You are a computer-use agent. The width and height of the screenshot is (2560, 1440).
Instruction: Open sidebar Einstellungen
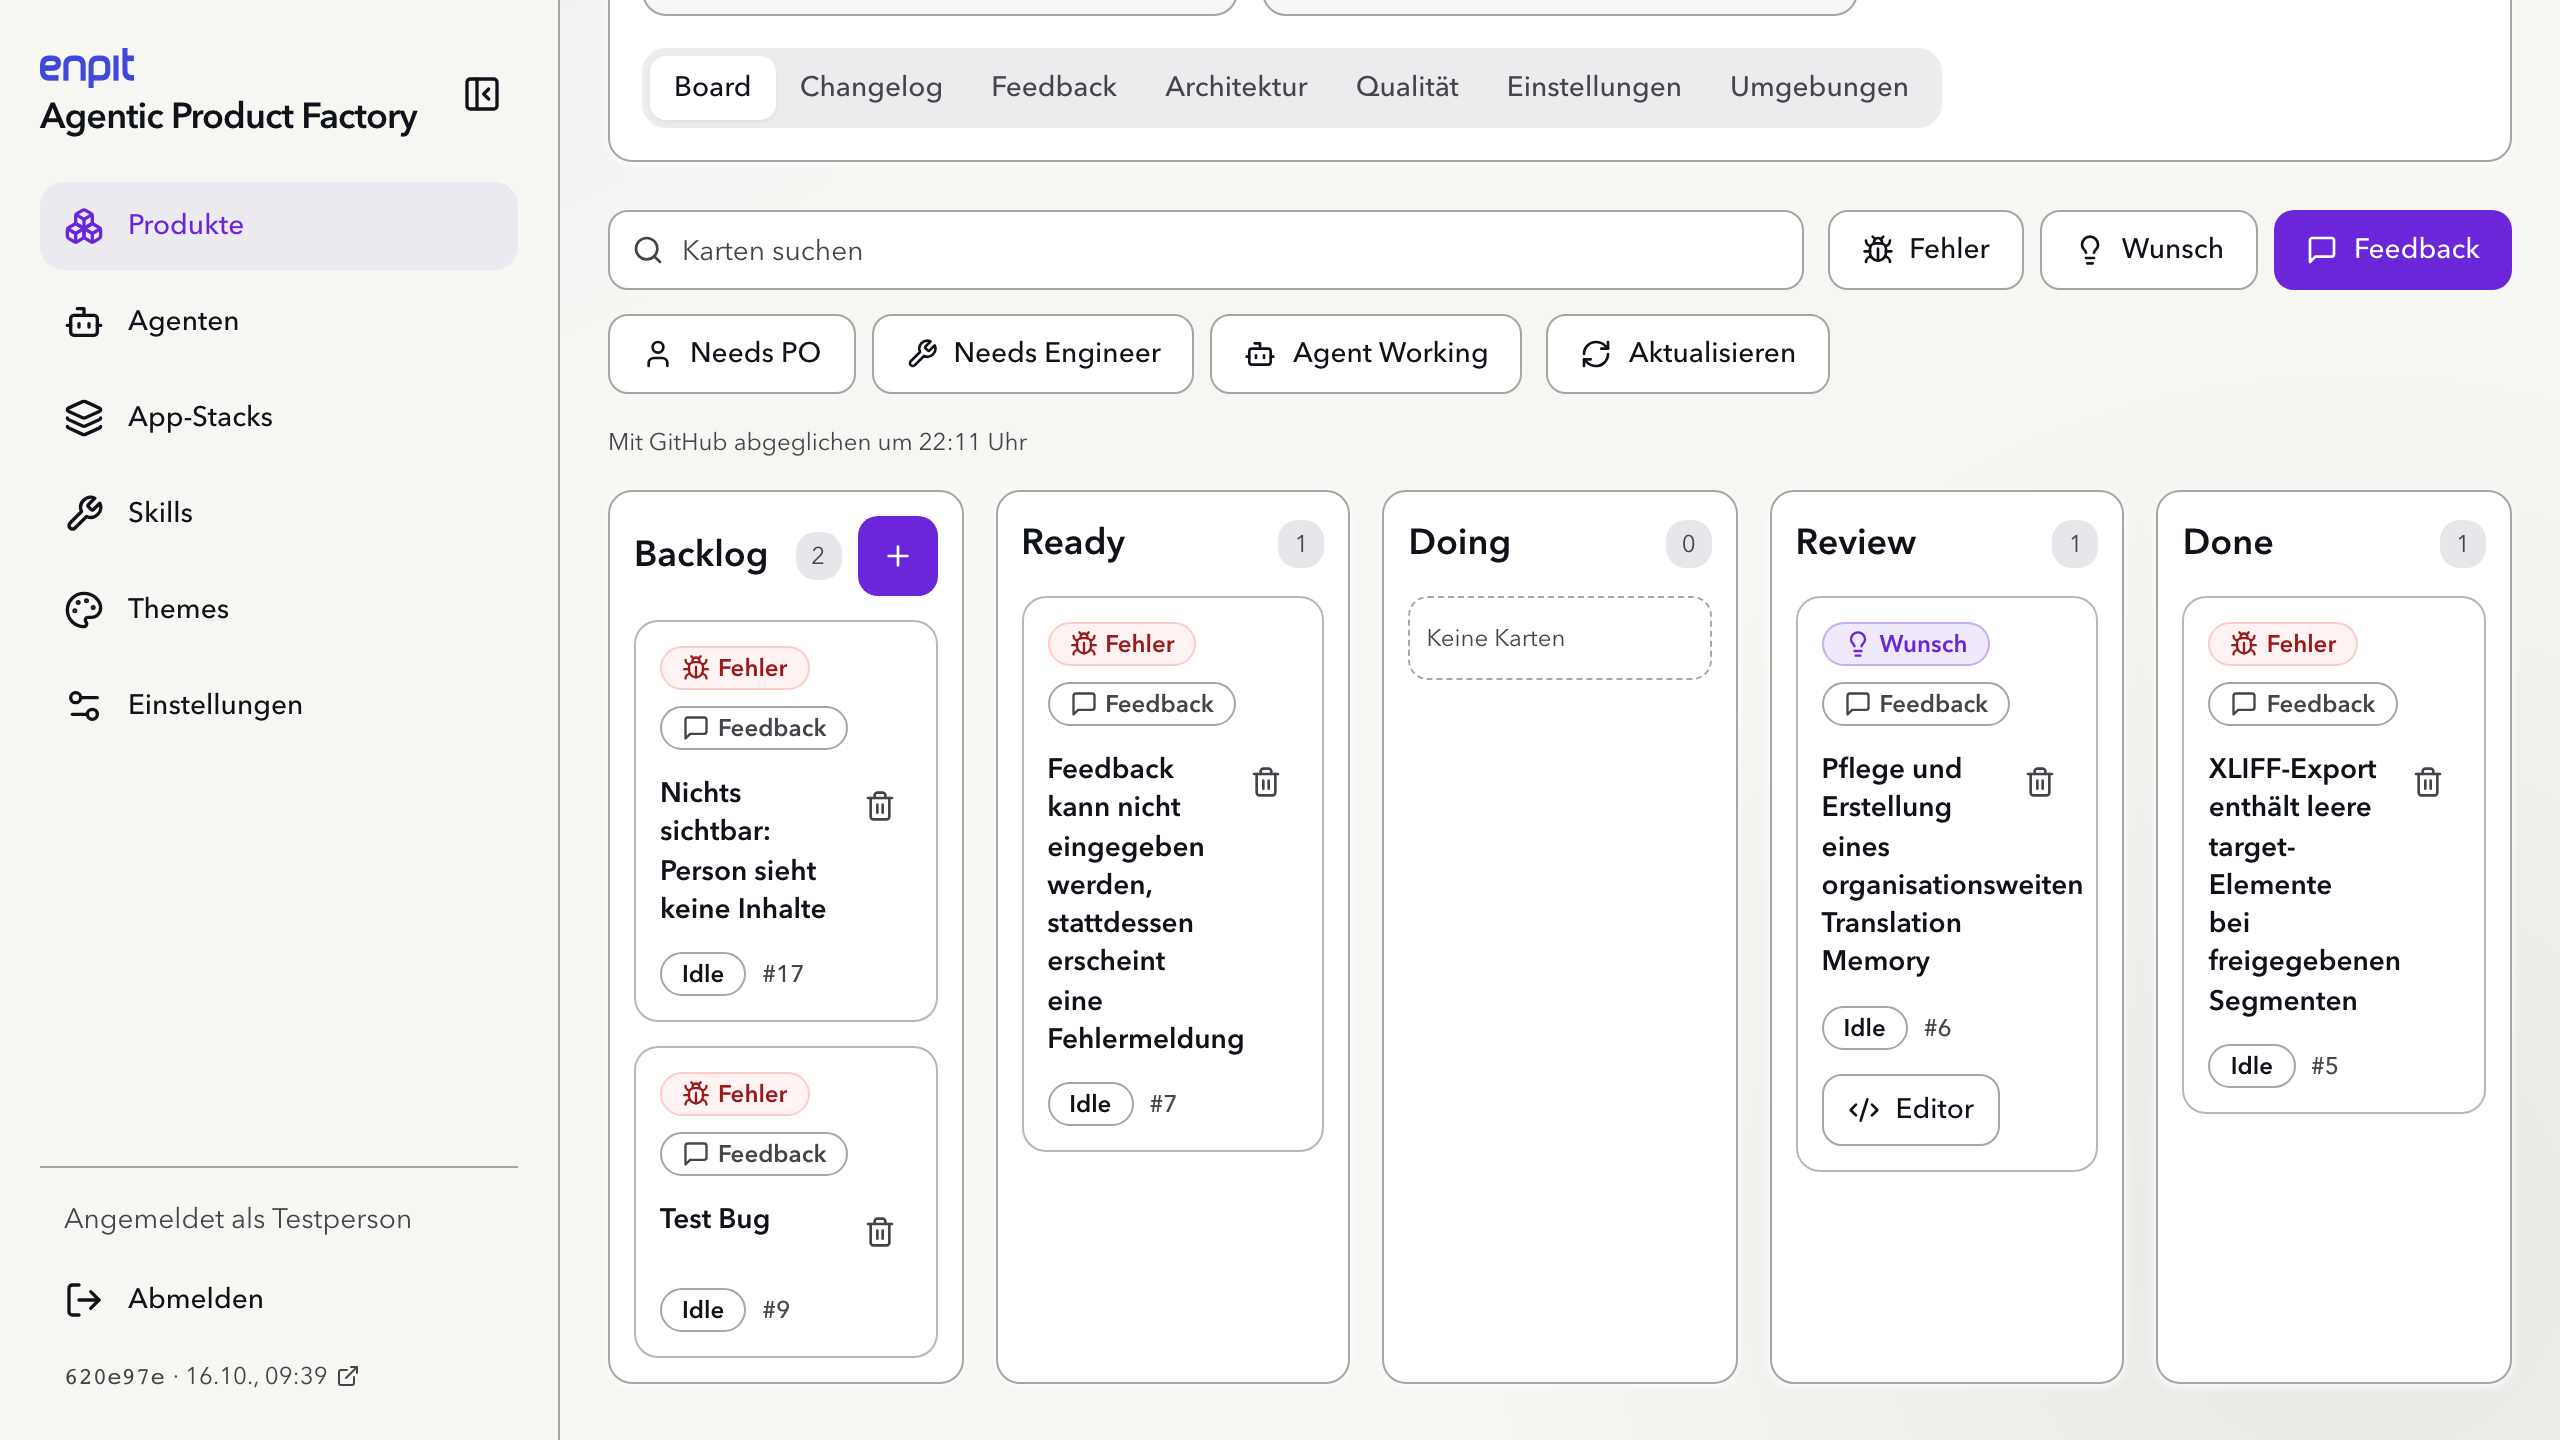coord(279,705)
